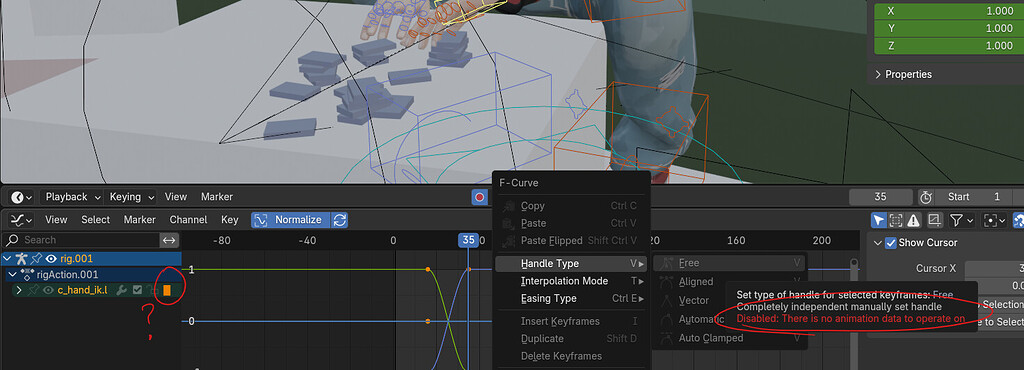This screenshot has width=1024, height=370.
Task: Open the Timeline editor type menu
Action: click(x=22, y=196)
